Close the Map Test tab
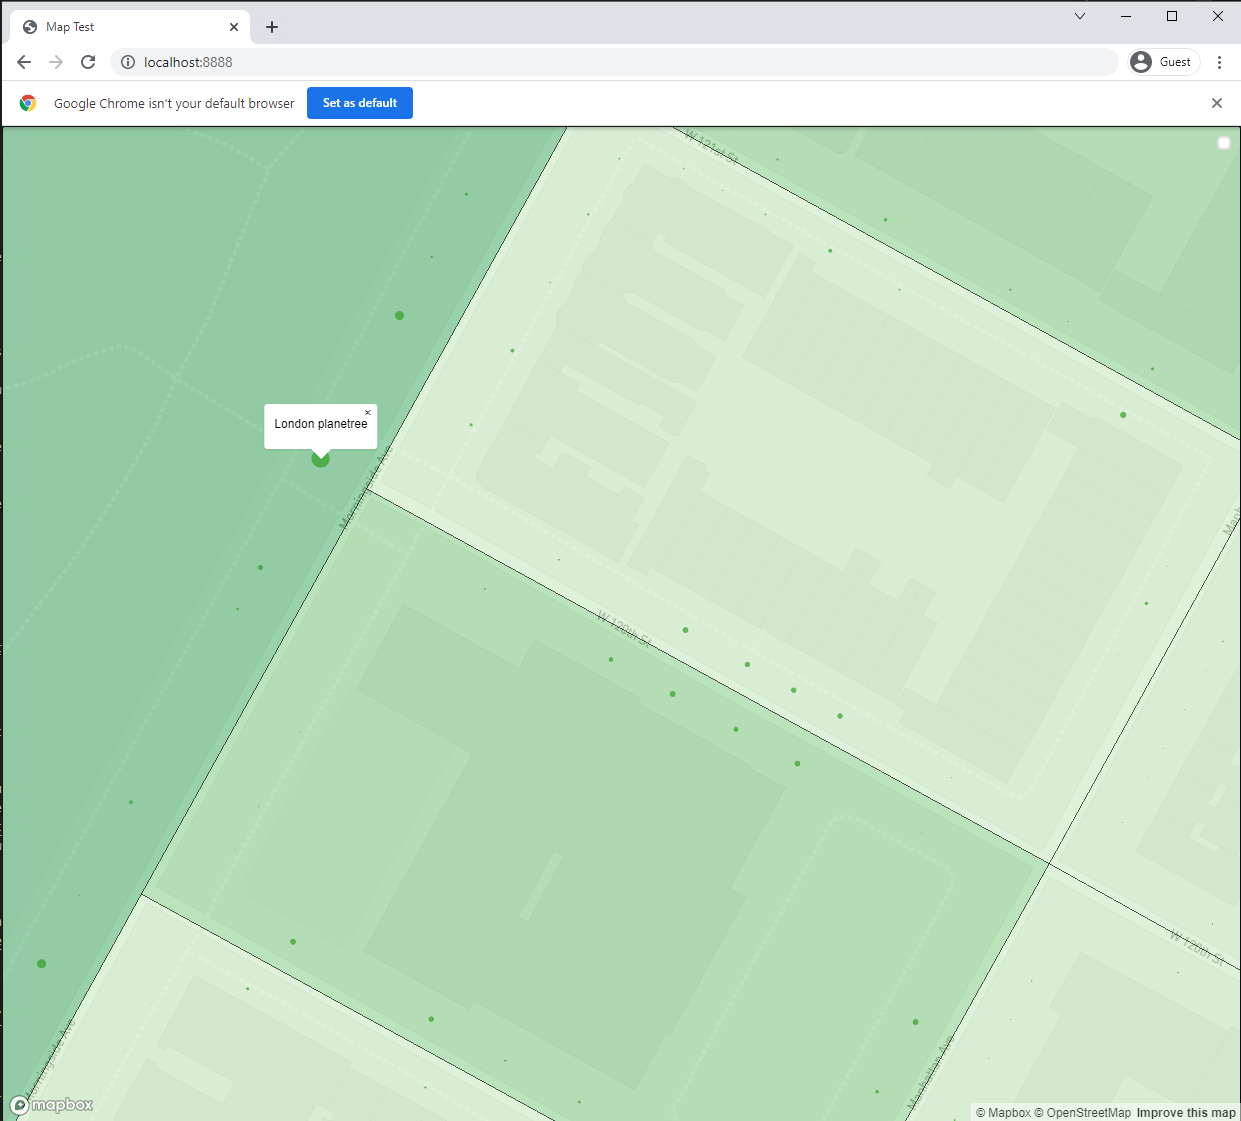The height and width of the screenshot is (1121, 1241). tap(234, 27)
